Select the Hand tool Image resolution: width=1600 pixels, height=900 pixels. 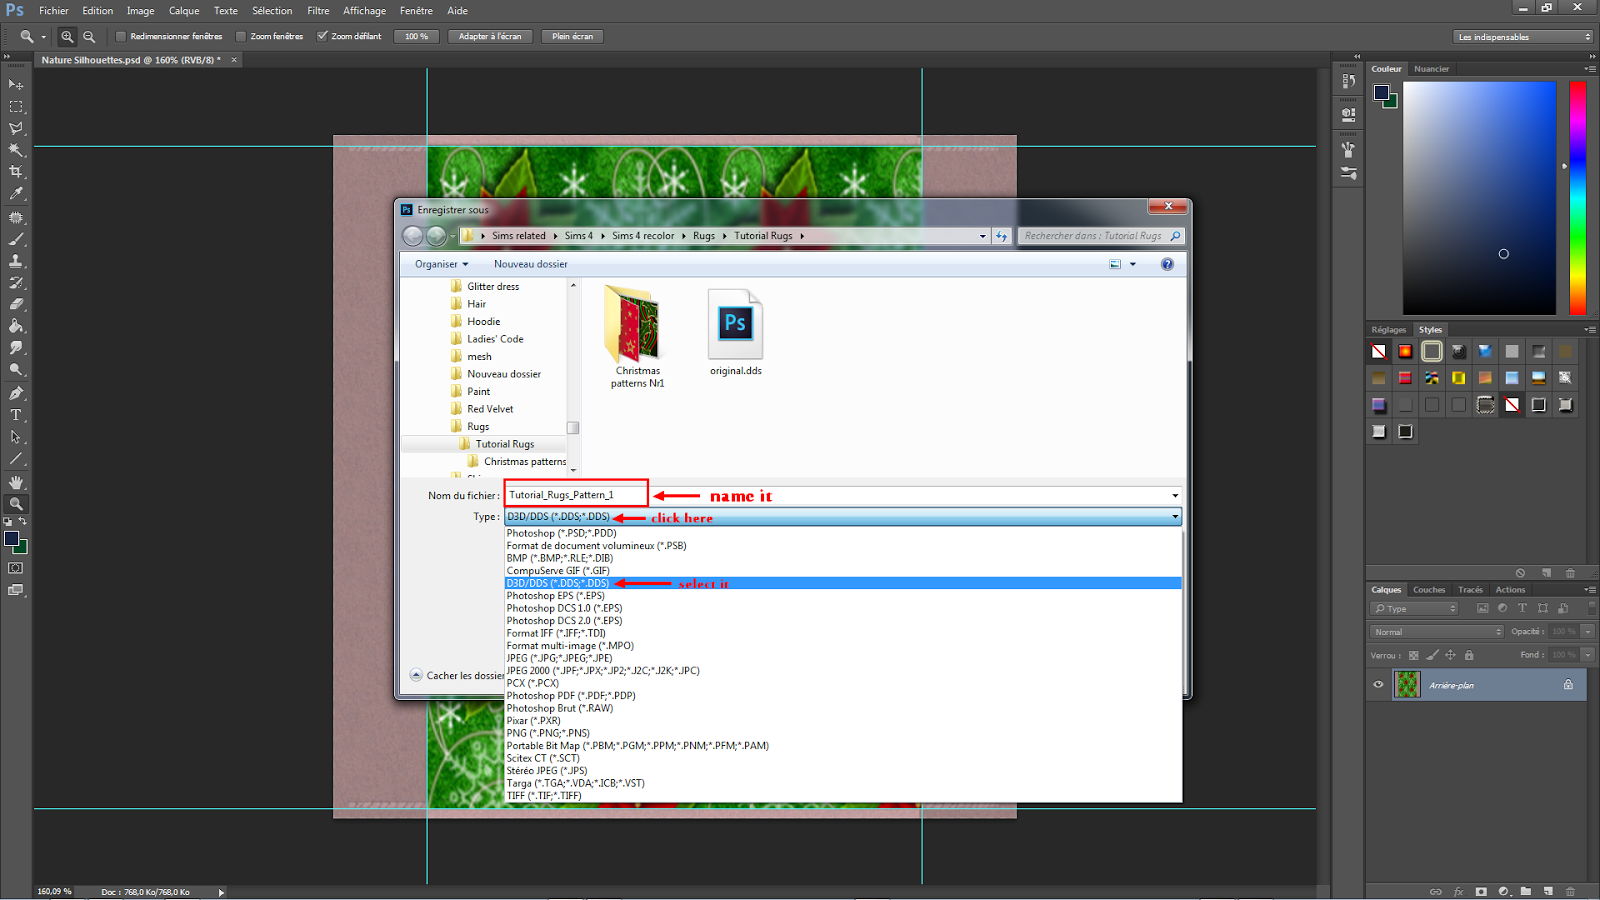16,482
